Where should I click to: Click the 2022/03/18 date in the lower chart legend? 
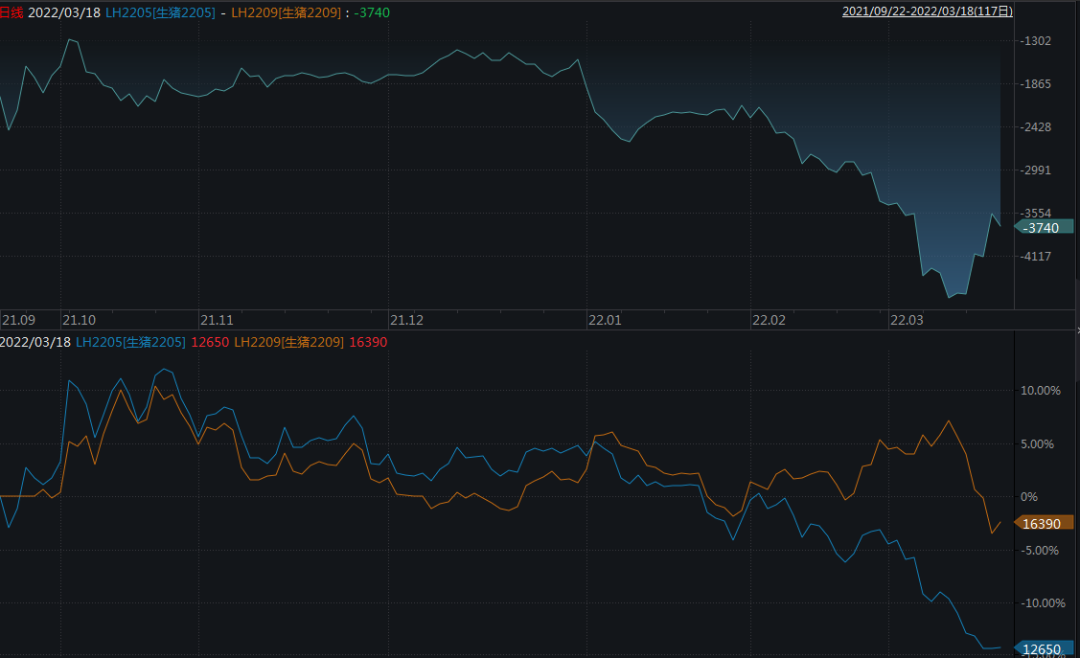point(35,342)
